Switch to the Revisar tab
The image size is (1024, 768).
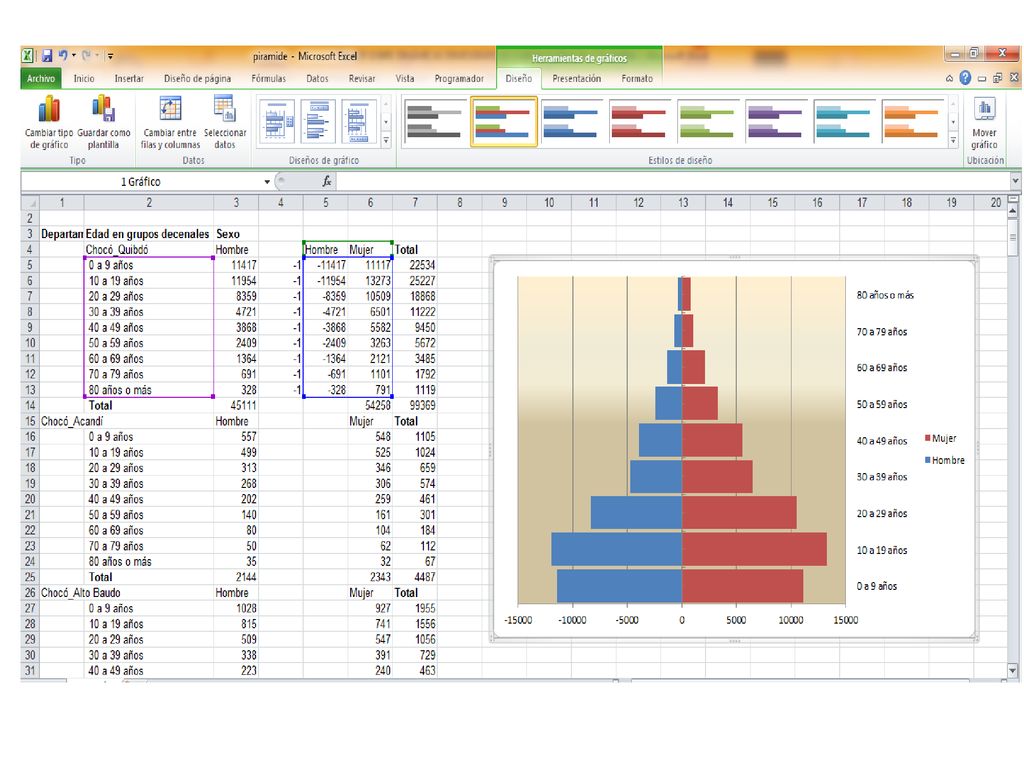point(362,78)
